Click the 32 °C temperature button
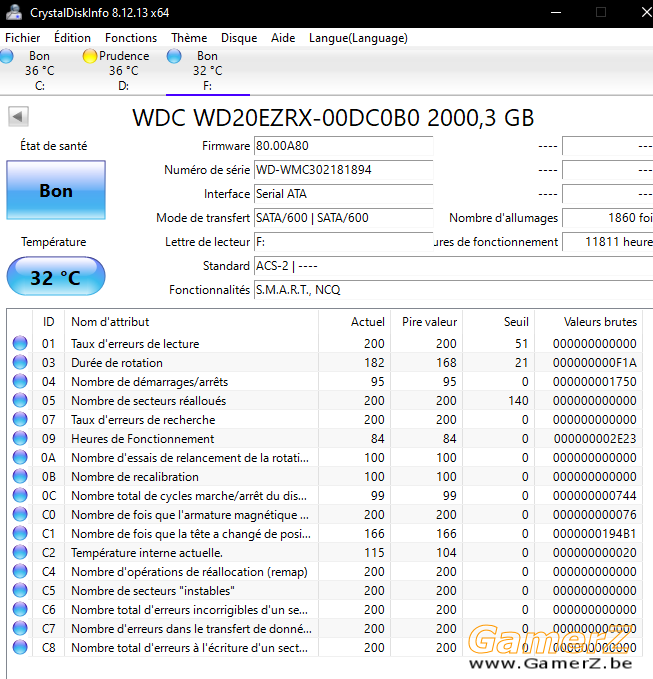653x679 pixels. 56,277
